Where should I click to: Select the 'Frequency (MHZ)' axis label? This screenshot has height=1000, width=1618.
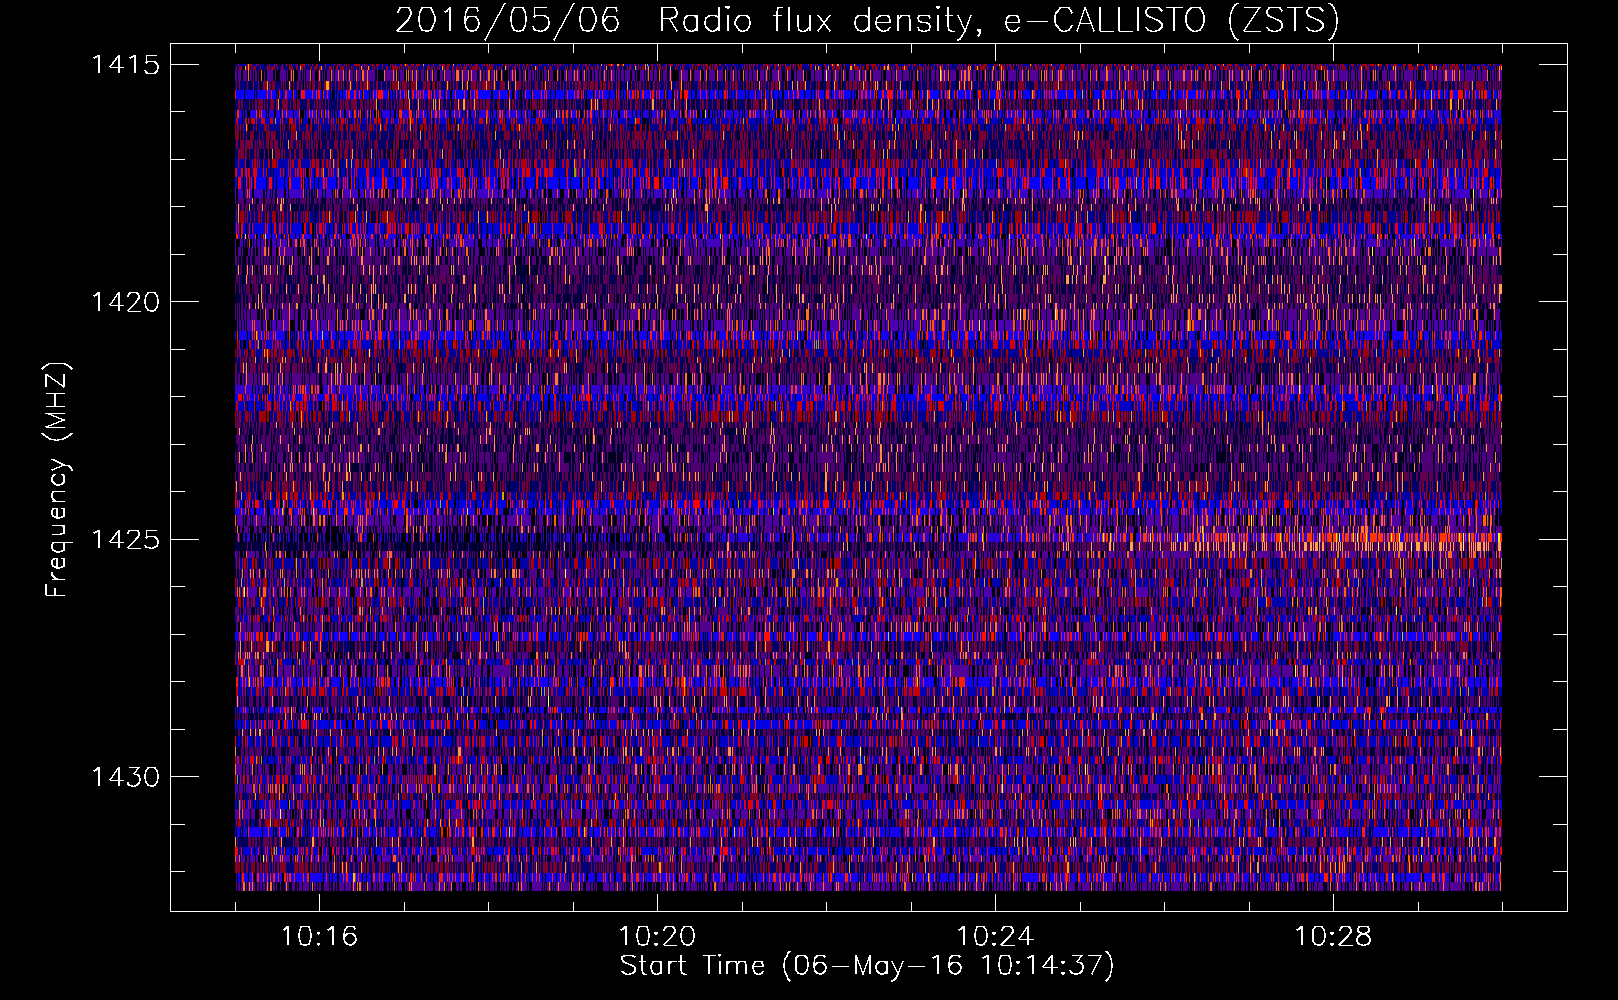(58, 480)
